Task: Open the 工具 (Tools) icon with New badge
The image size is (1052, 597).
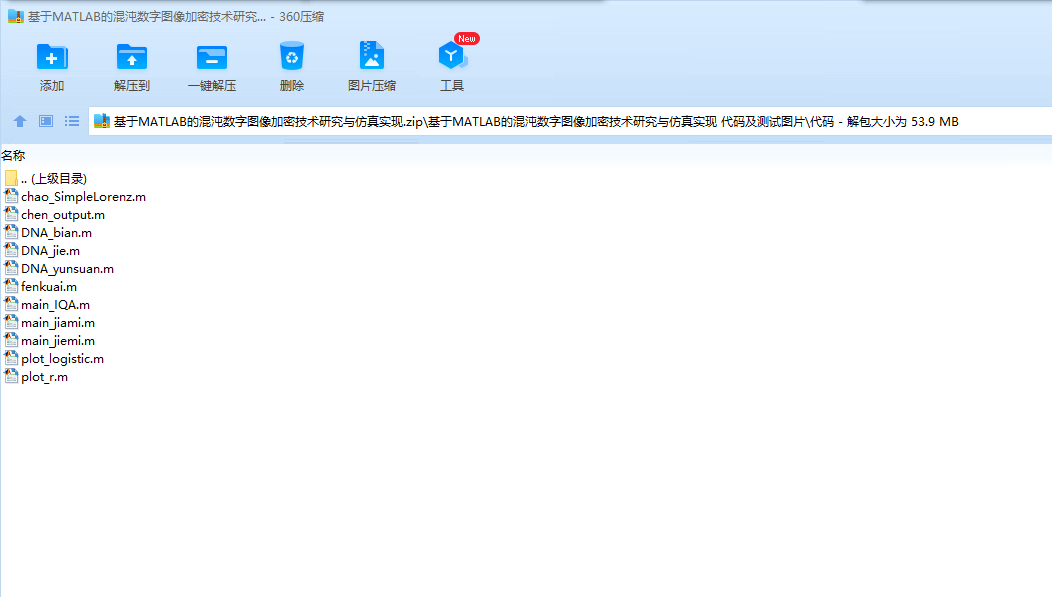Action: coord(453,56)
